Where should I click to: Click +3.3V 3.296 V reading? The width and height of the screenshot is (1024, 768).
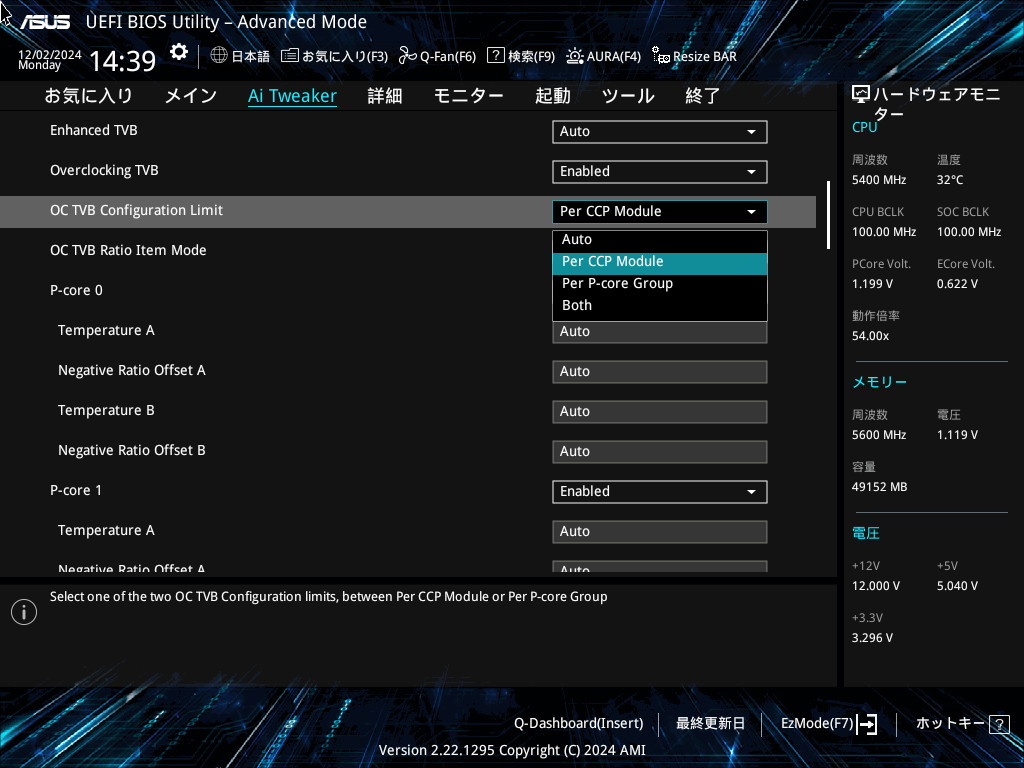click(872, 638)
